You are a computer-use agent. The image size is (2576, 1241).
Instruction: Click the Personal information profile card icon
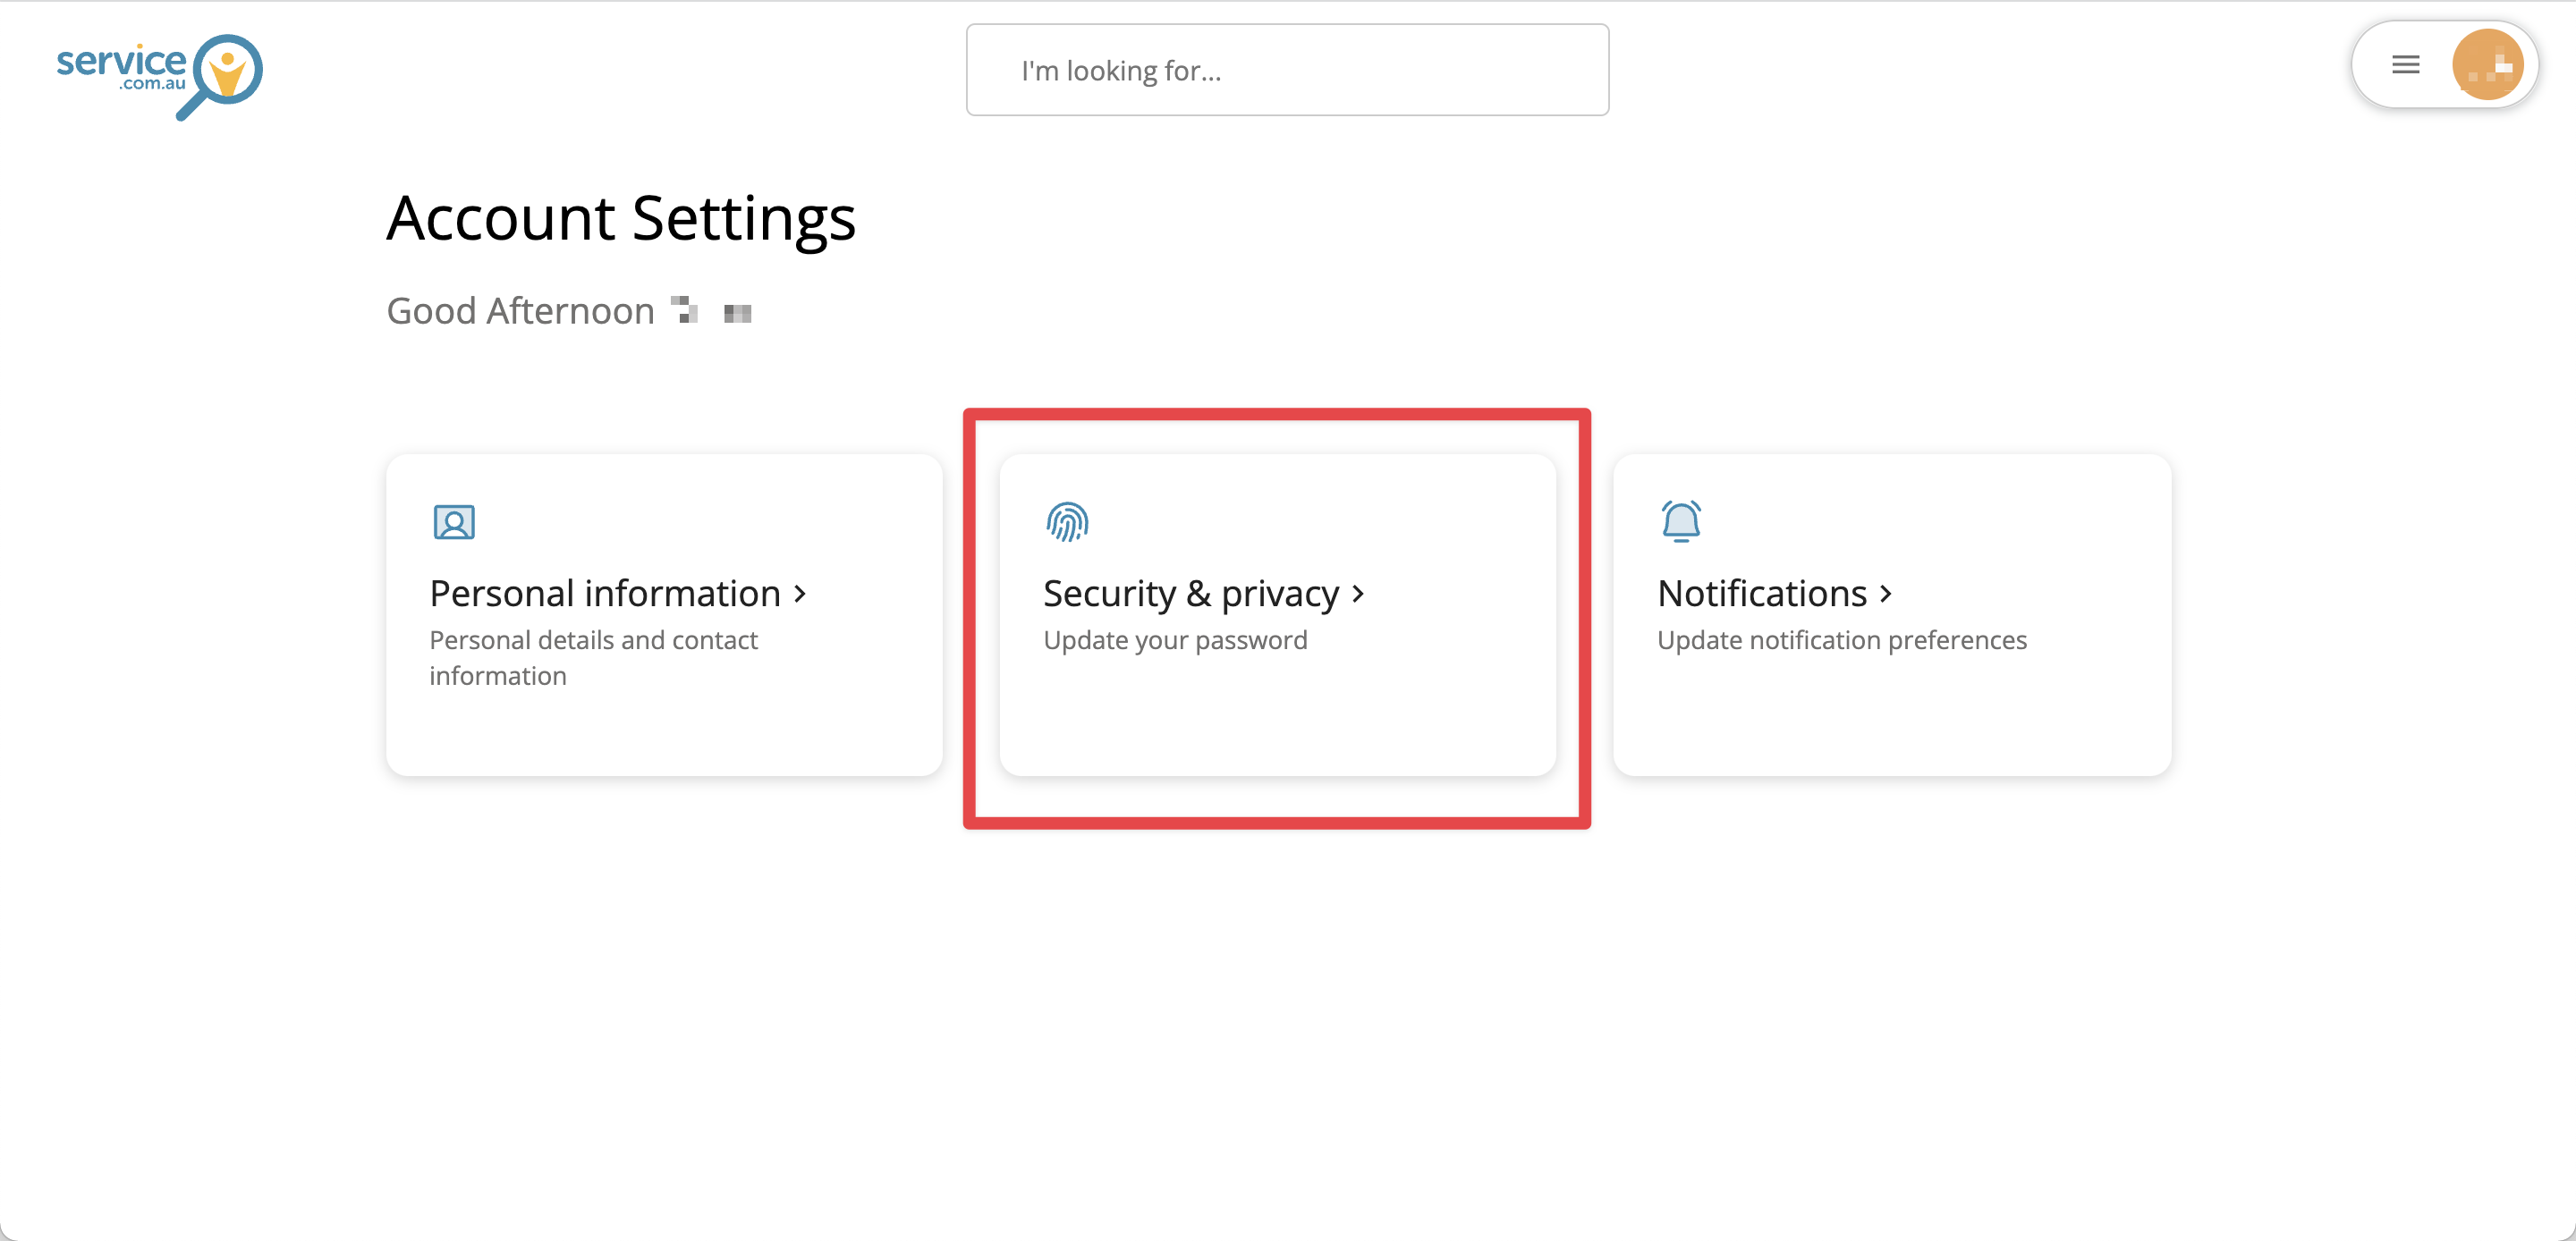[x=454, y=522]
